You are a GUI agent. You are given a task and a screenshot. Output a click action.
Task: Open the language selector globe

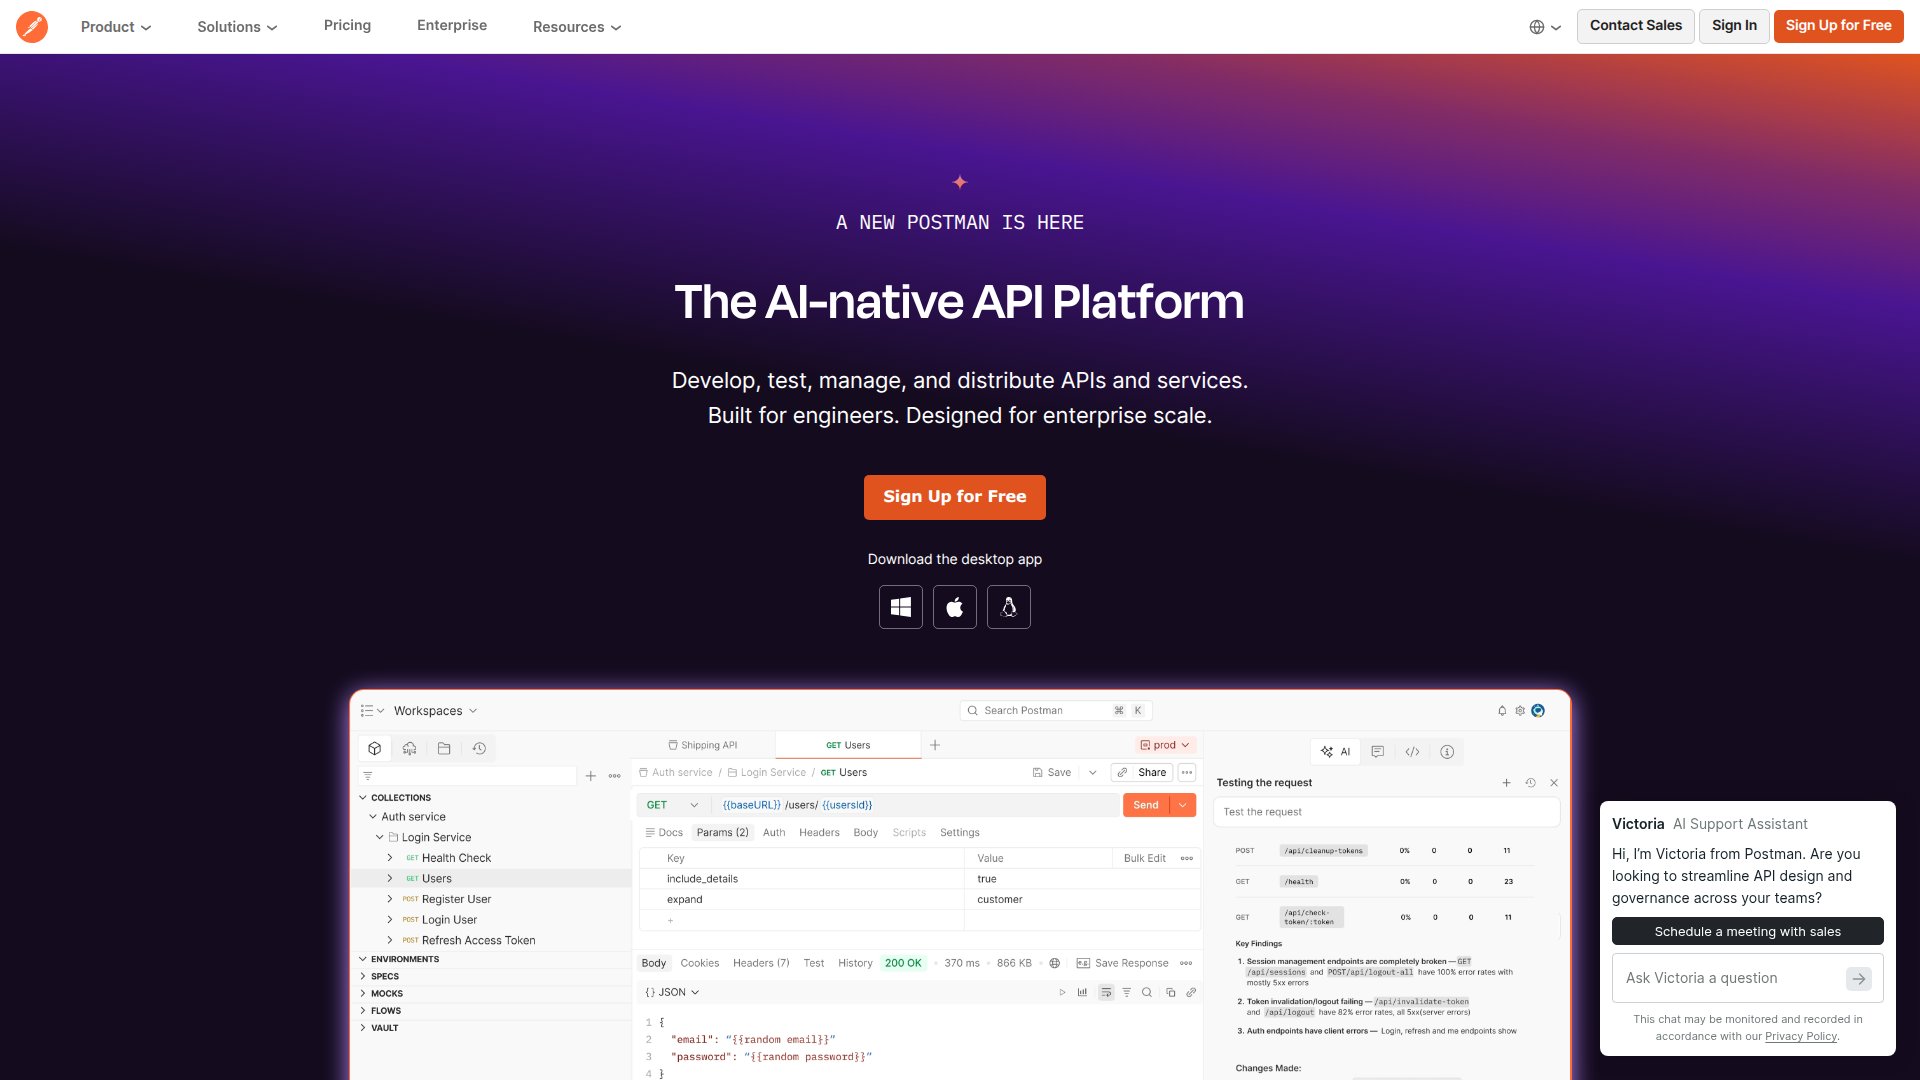(x=1545, y=27)
